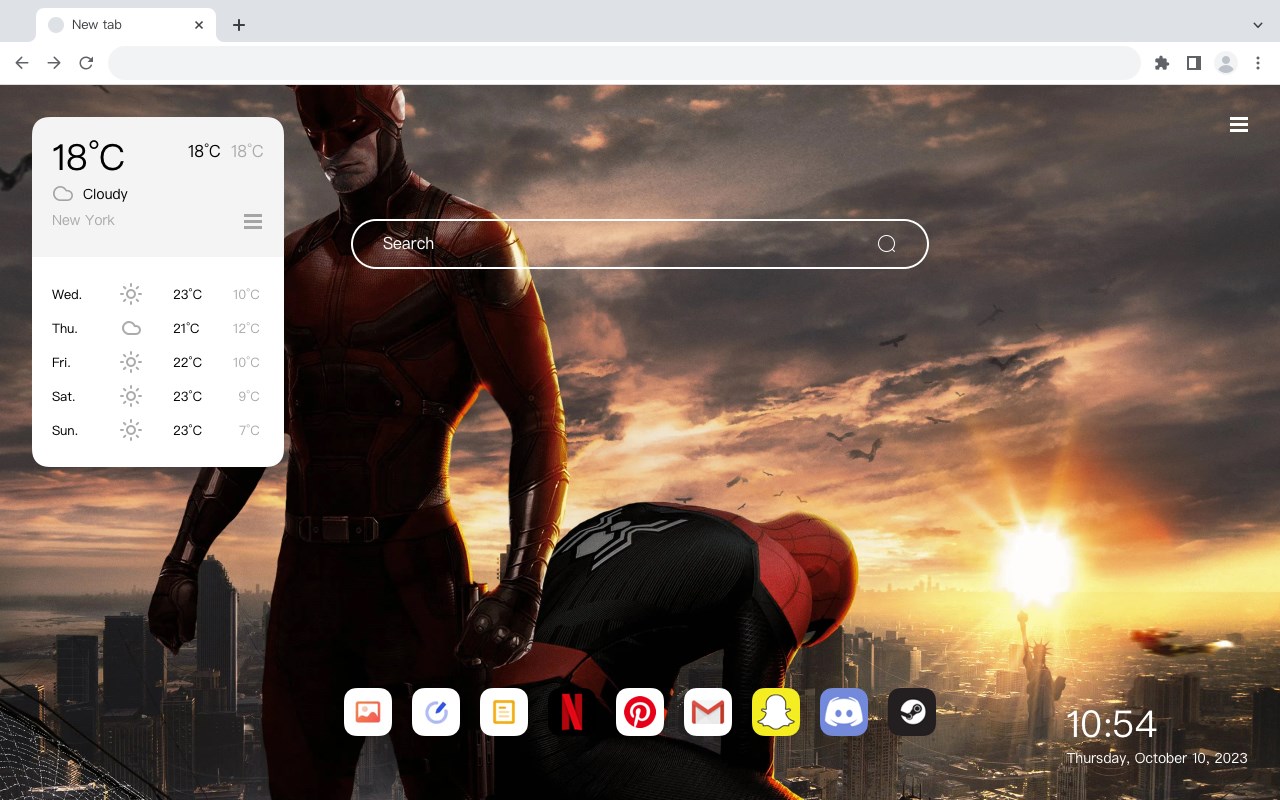Launch the Steam shortcut
The image size is (1280, 800).
click(x=912, y=712)
